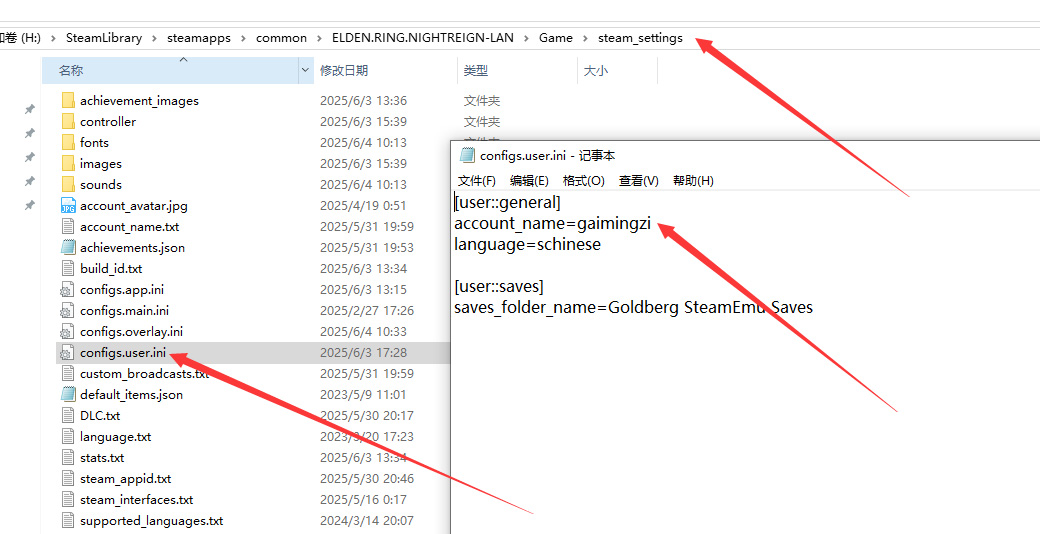Image resolution: width=1040 pixels, height=534 pixels.
Task: Click the configs.app.ini file icon
Action: coord(68,289)
